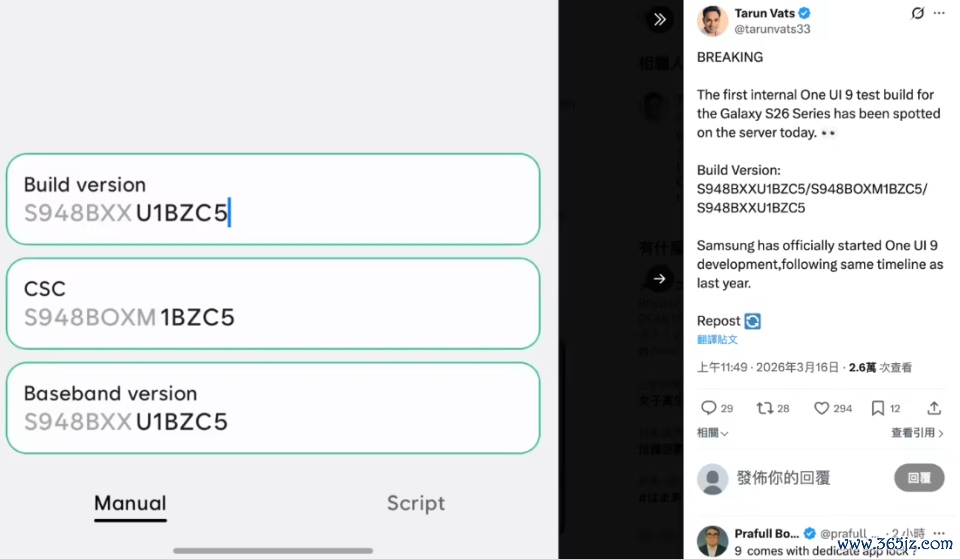This screenshot has width=960, height=559.
Task: Click the Repost emoji icon in the post text
Action: coord(752,321)
